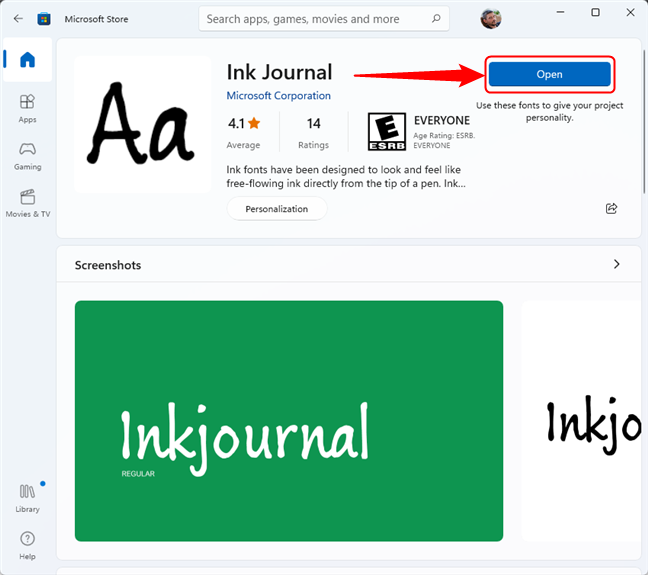648x575 pixels.
Task: Click the search apps input field
Action: 324,19
